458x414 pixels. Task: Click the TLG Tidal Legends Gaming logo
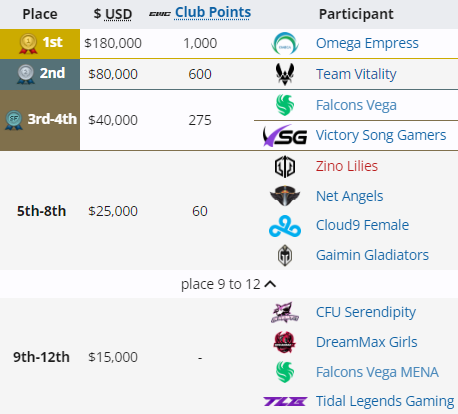coord(285,401)
